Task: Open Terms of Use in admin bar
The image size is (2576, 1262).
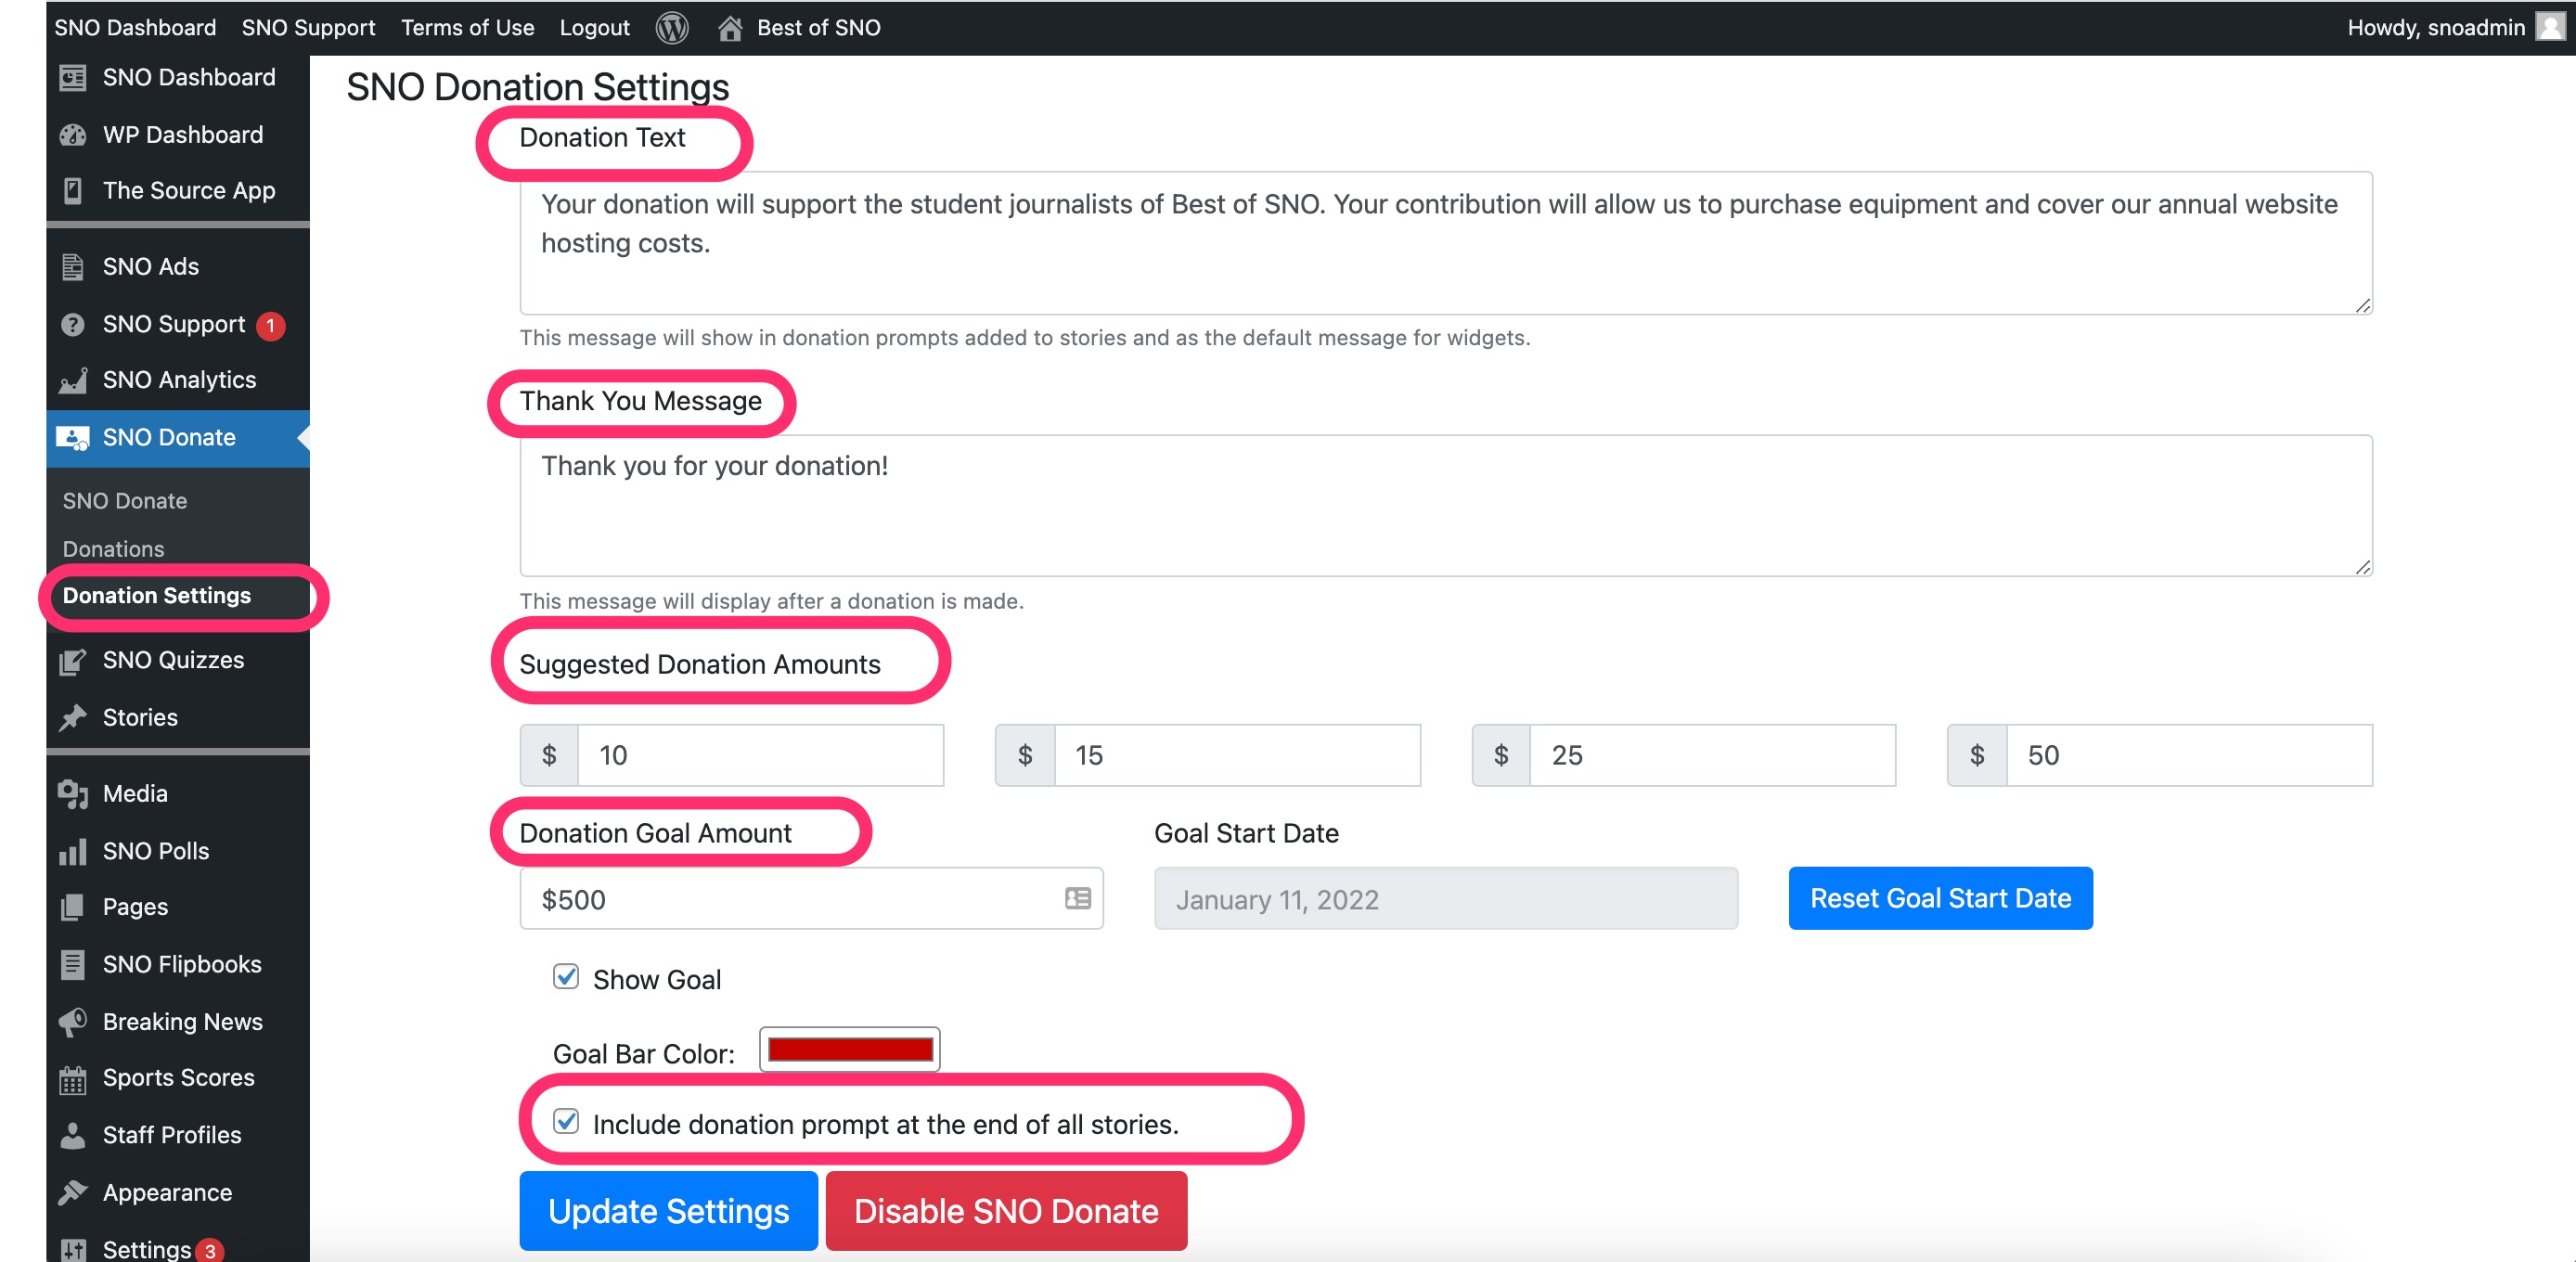Action: (x=468, y=28)
